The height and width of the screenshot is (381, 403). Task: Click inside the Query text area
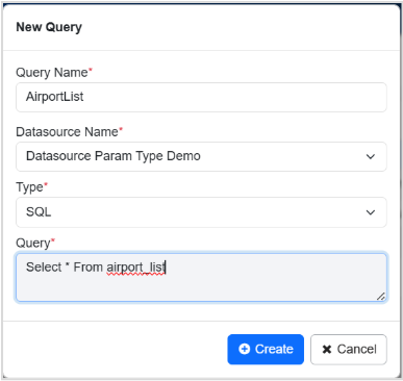click(x=201, y=277)
